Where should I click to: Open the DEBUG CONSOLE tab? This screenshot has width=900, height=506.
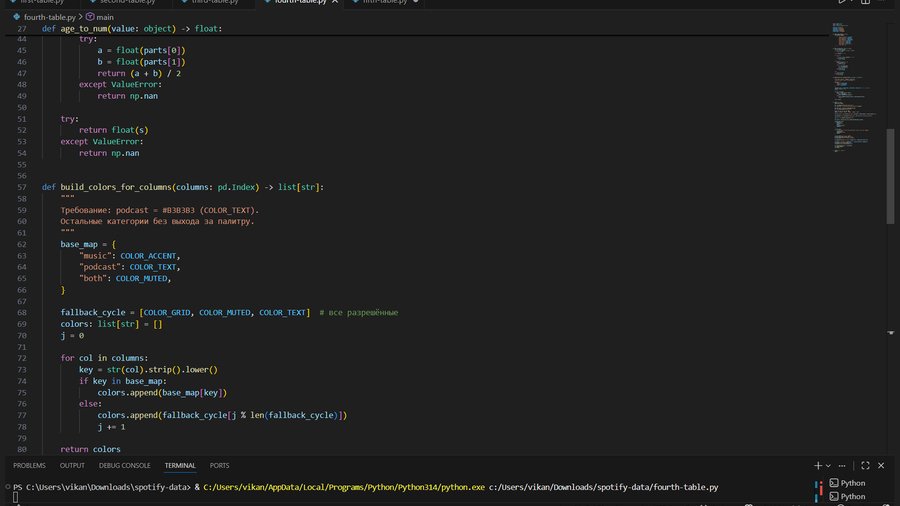[x=124, y=465]
